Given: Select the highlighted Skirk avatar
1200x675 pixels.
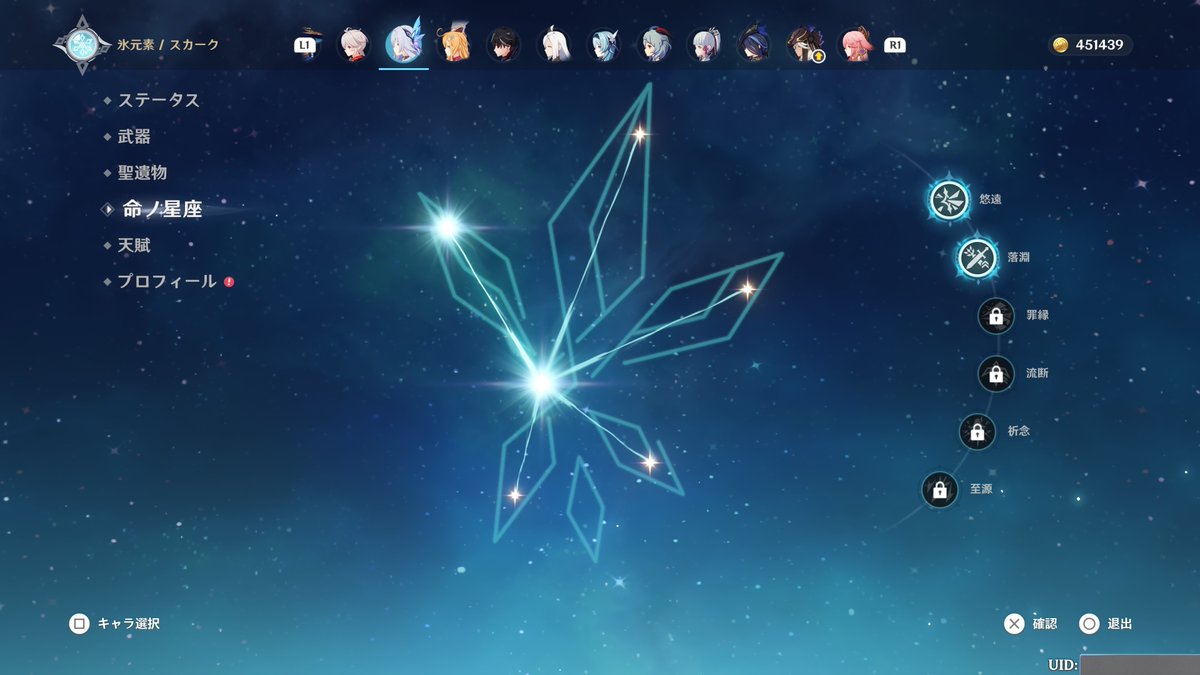Looking at the screenshot, I should 404,44.
